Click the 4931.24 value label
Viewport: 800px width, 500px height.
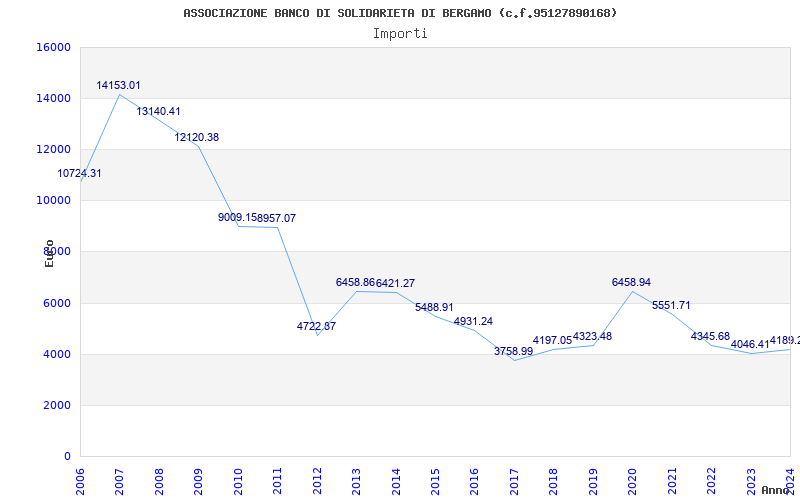(473, 321)
